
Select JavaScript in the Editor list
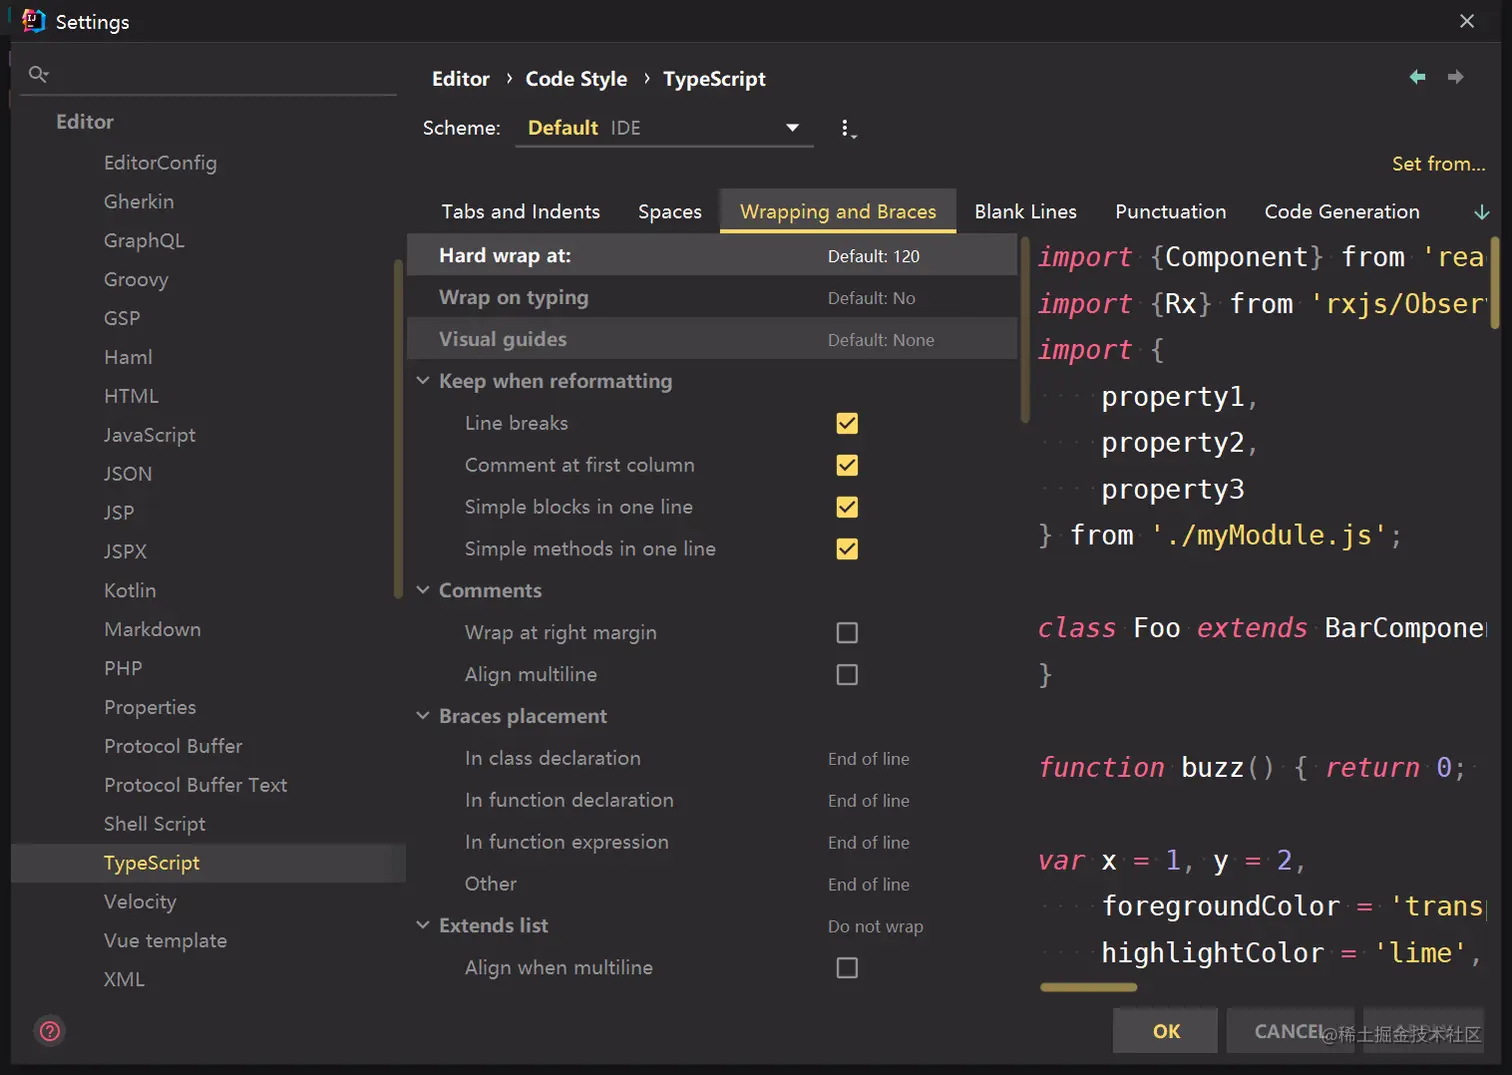pyautogui.click(x=150, y=435)
